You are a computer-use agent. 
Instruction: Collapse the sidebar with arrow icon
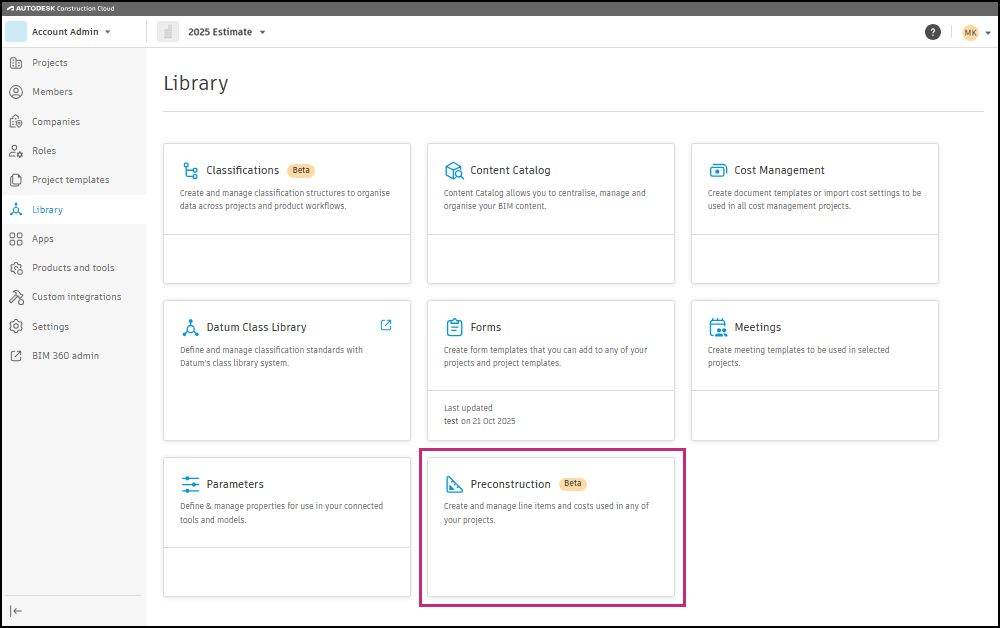16,611
